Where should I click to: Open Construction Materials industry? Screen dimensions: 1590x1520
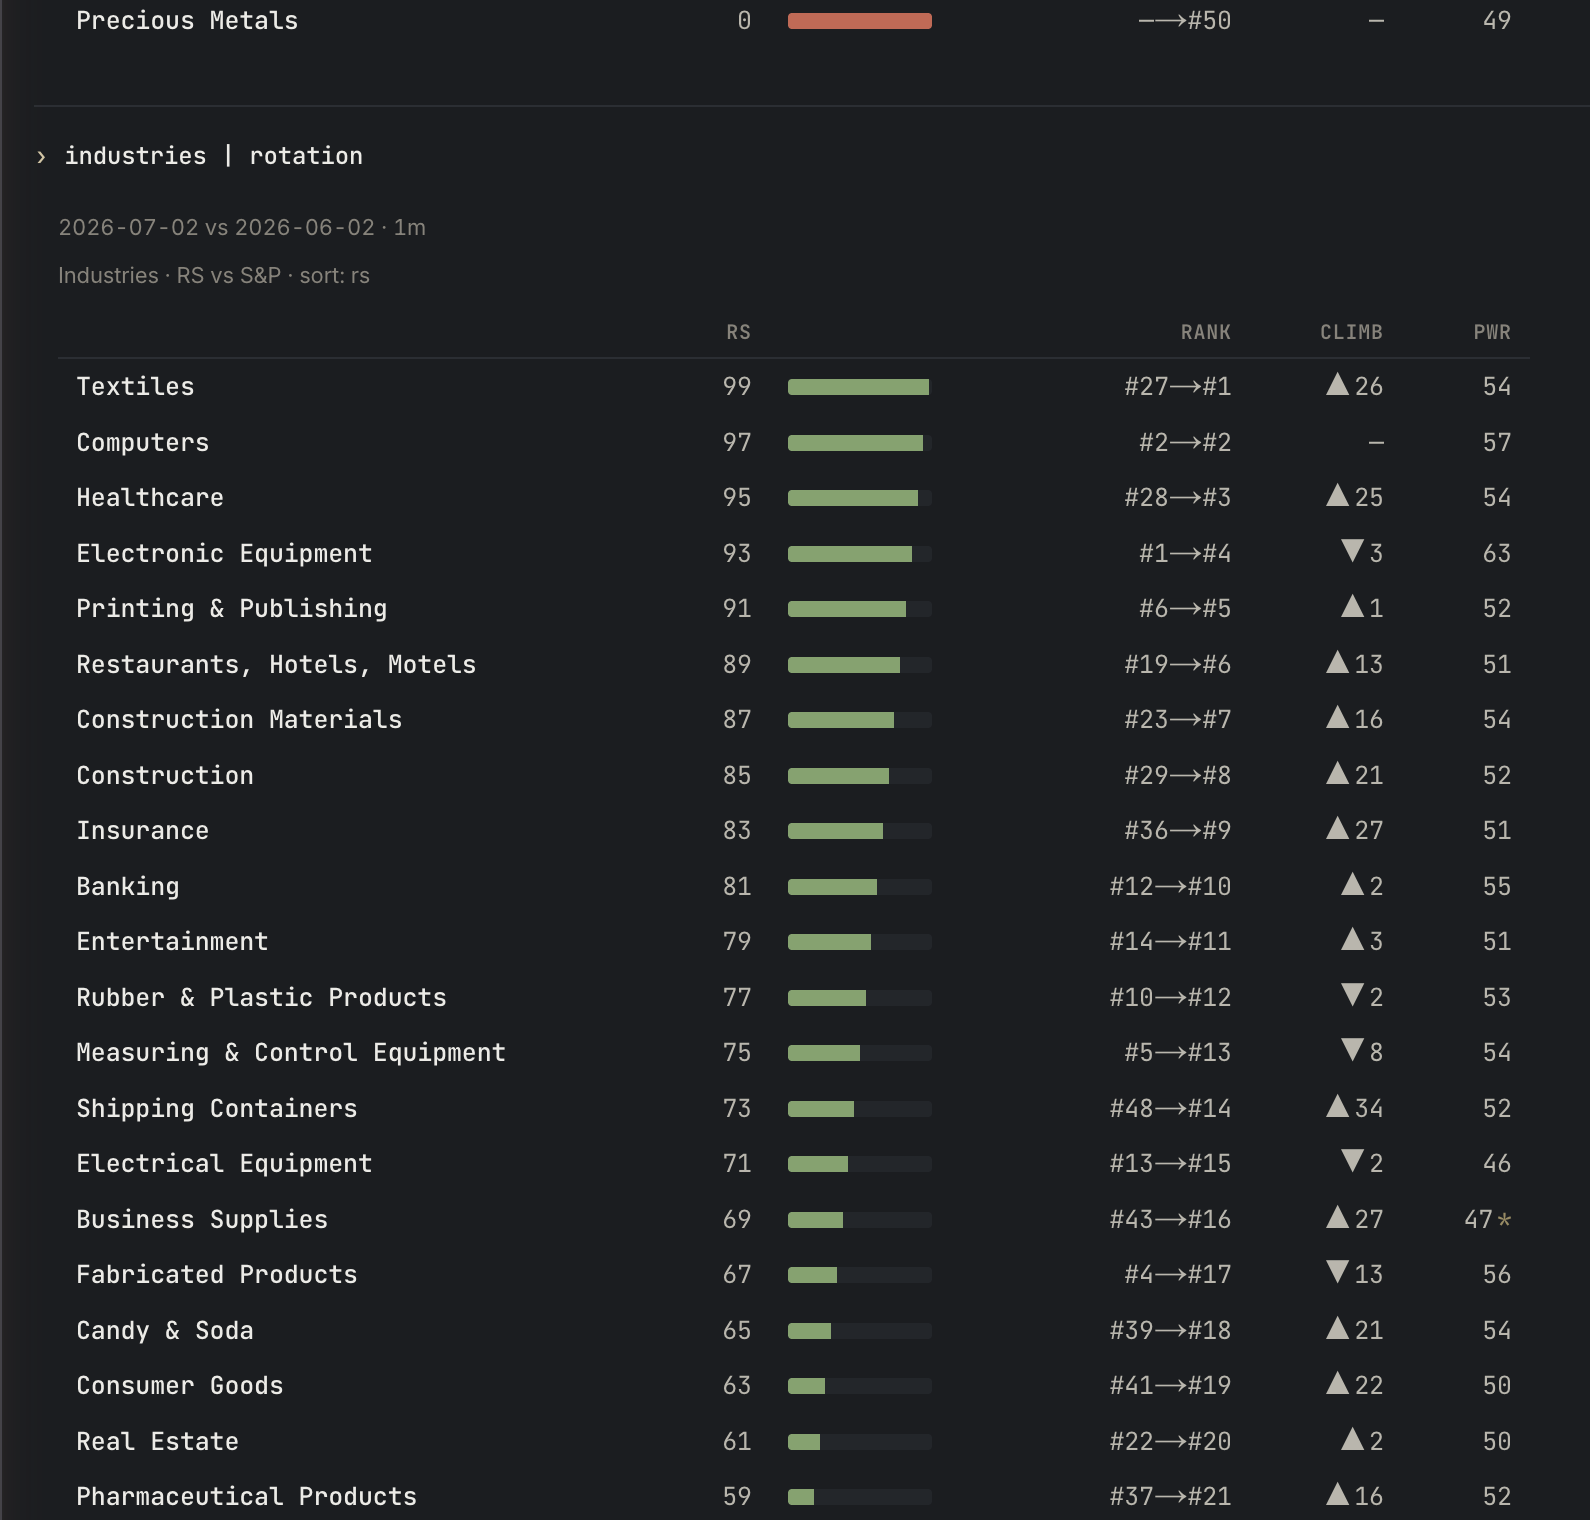point(239,720)
